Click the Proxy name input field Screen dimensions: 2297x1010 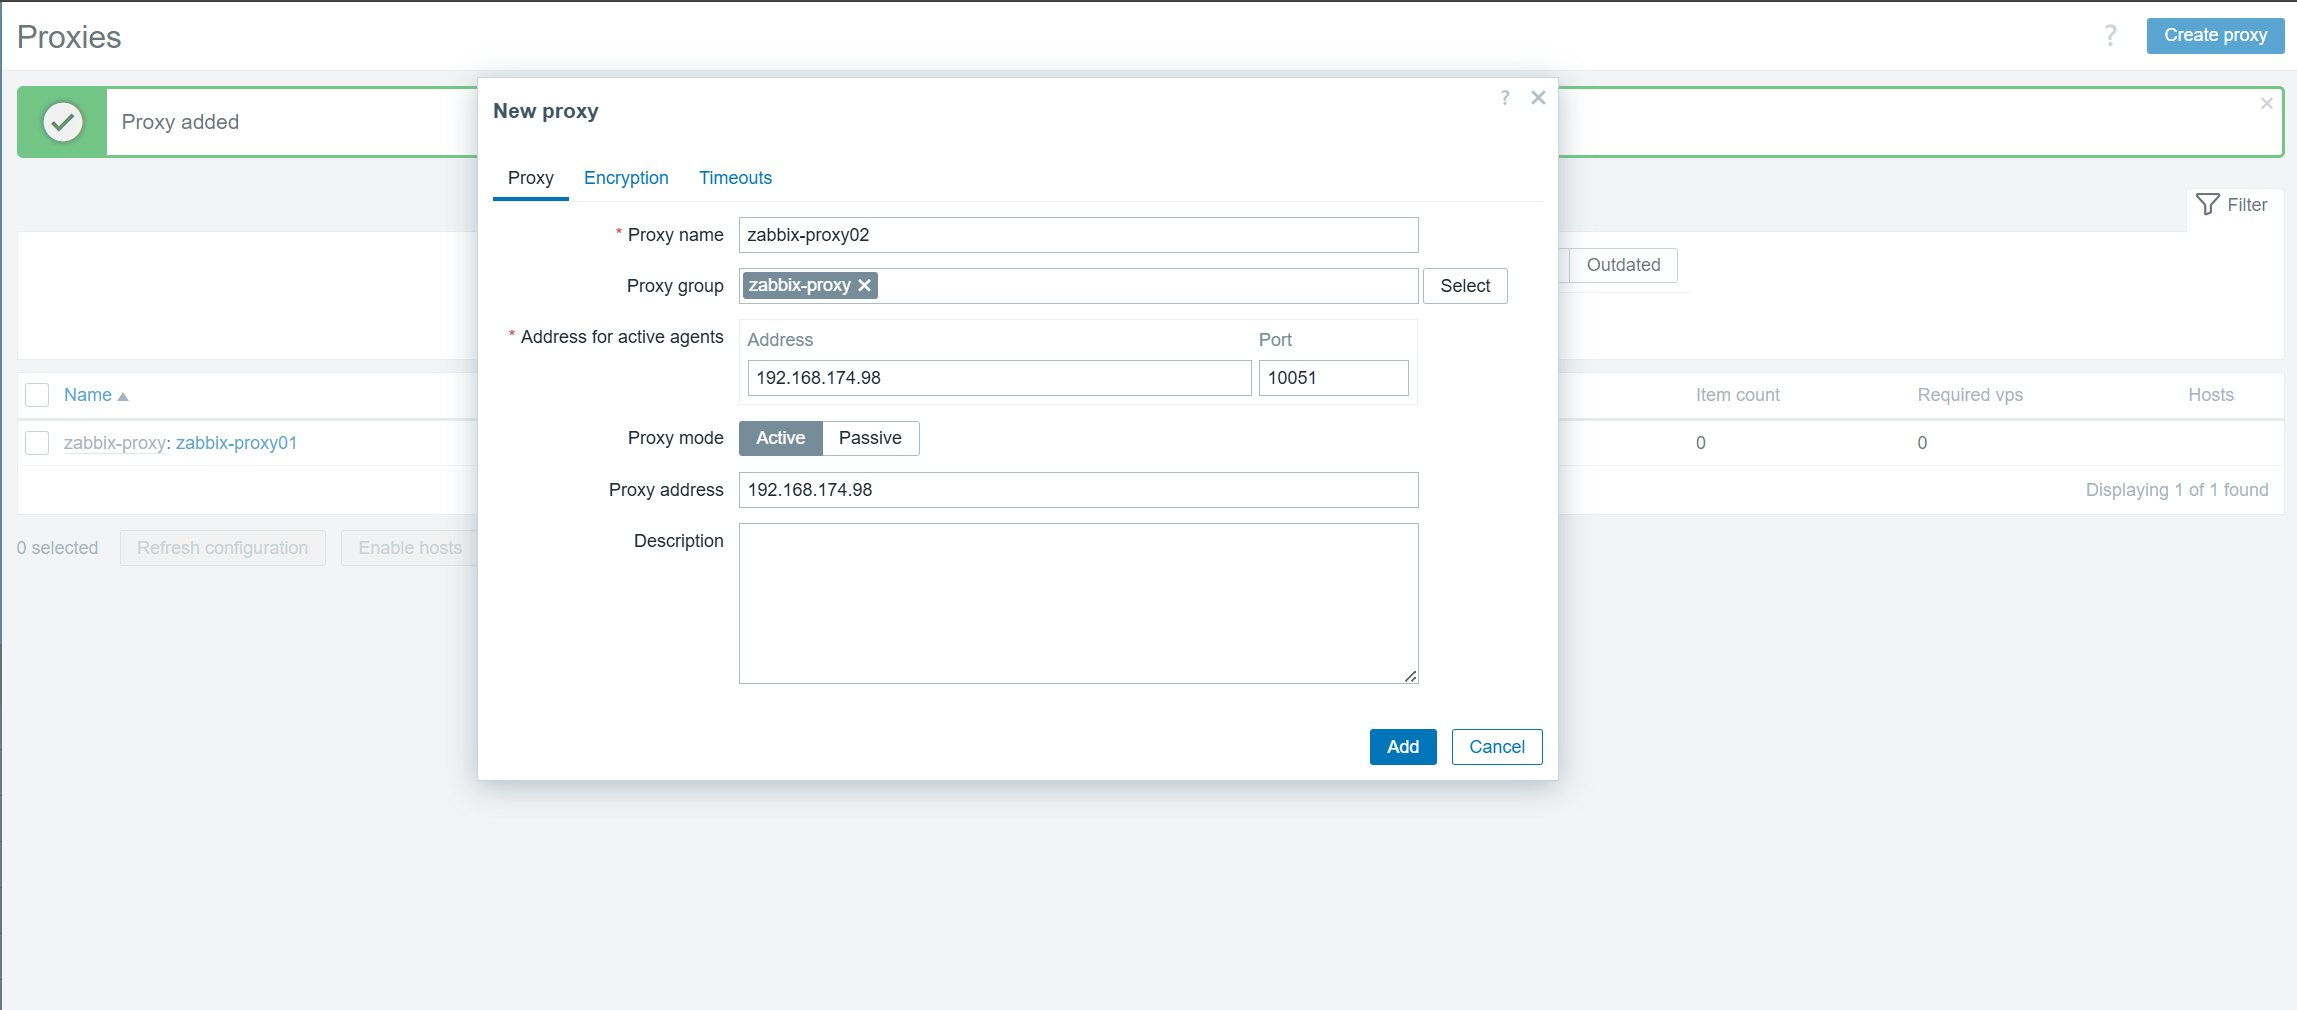[1078, 235]
